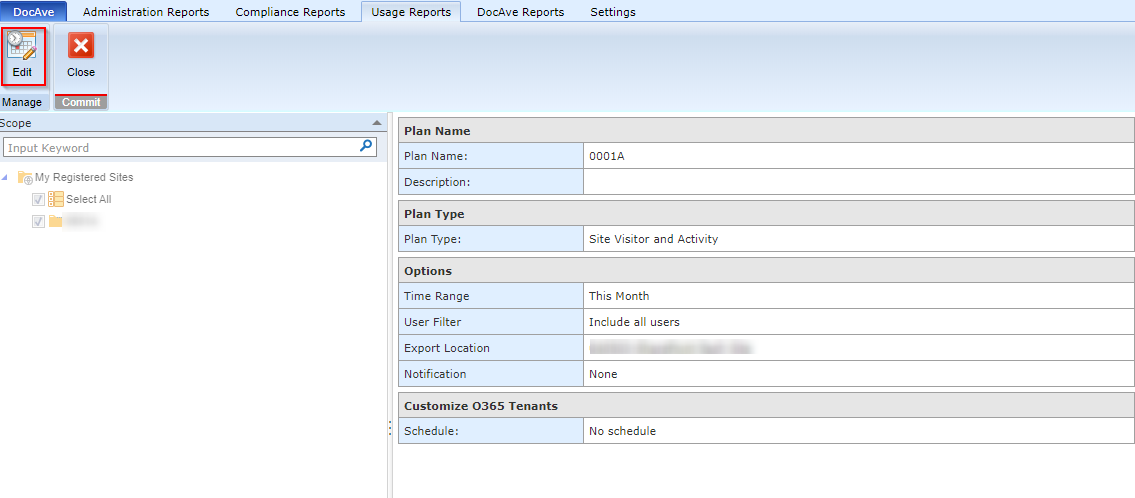Image resolution: width=1135 pixels, height=498 pixels.
Task: Switch to Administration Reports tab
Action: click(x=146, y=12)
